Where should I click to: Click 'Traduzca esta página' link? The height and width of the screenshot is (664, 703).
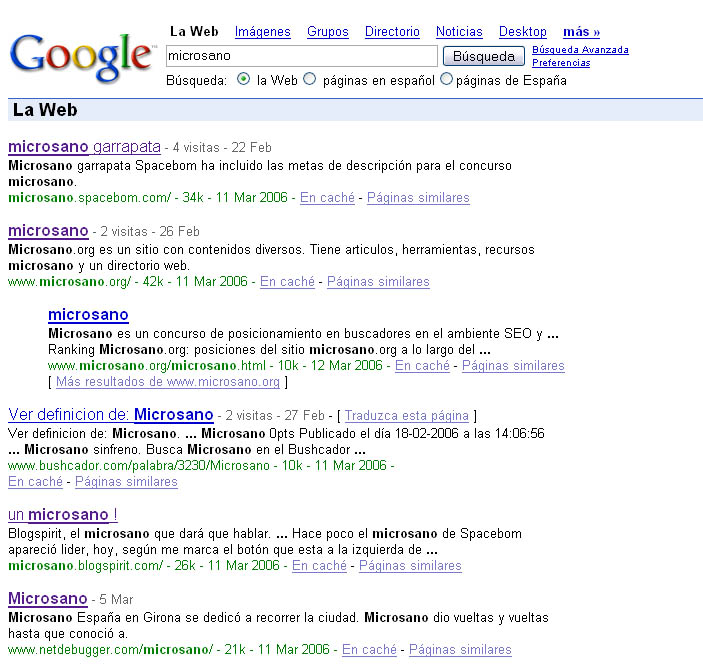point(407,416)
